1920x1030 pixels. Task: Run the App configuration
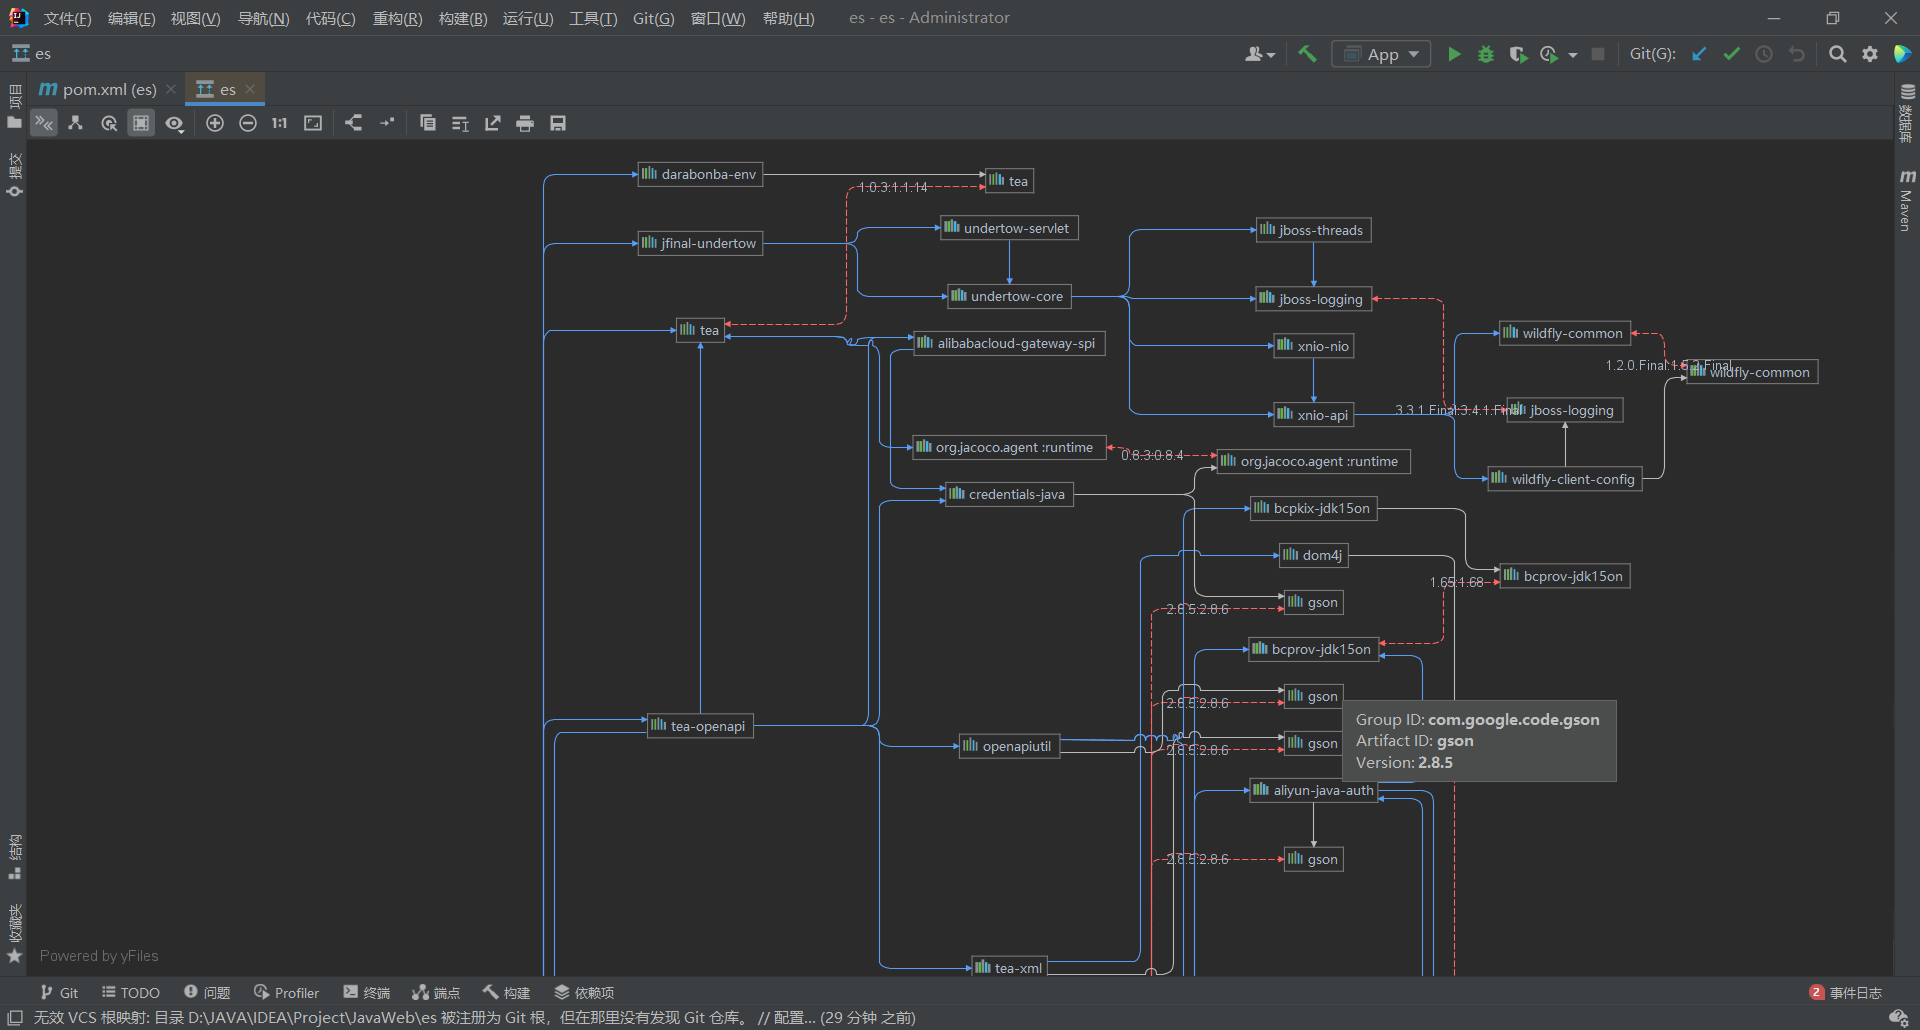coord(1454,54)
